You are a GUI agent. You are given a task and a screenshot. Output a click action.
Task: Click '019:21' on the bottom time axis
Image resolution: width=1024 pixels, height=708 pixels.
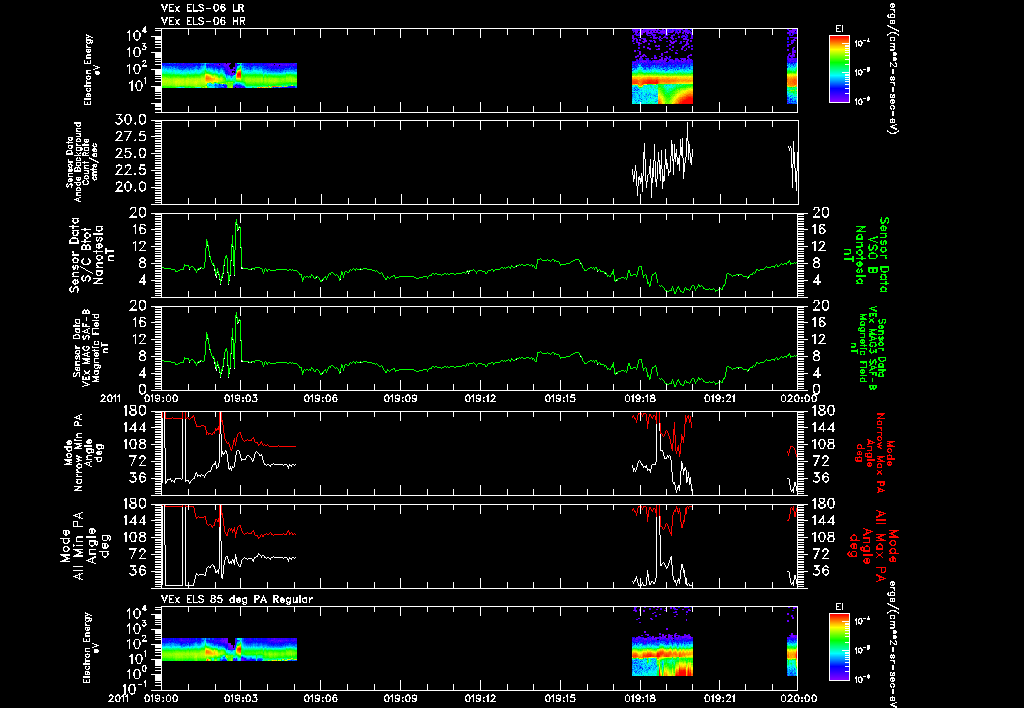point(719,698)
